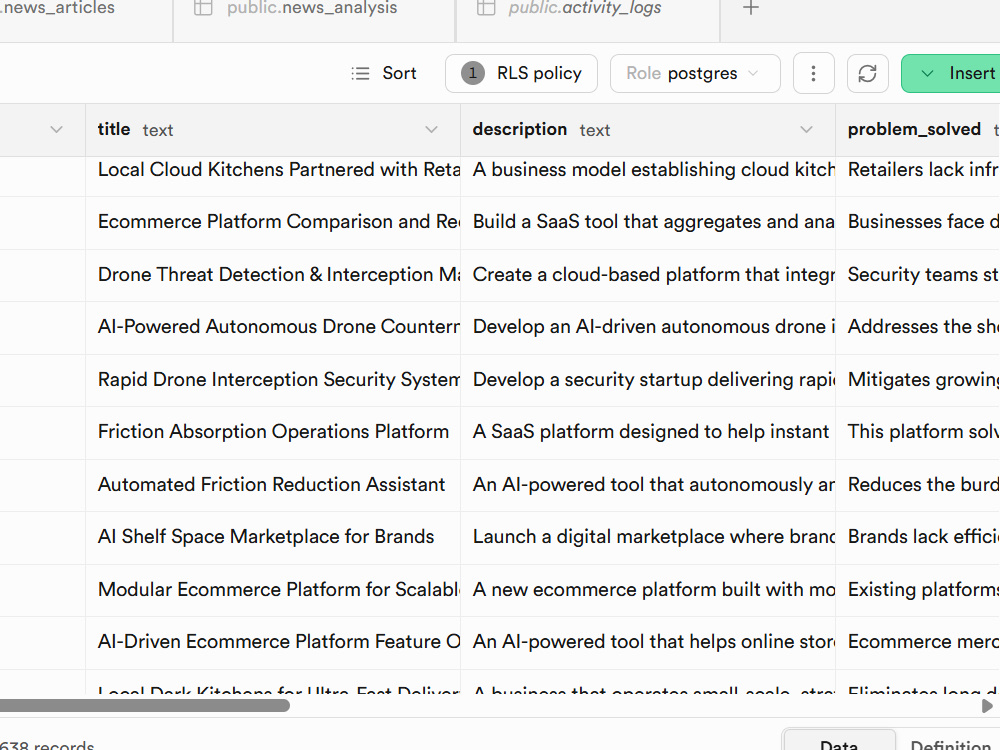This screenshot has height=750, width=1000.
Task: Open the Role postgres dropdown
Action: tap(695, 73)
